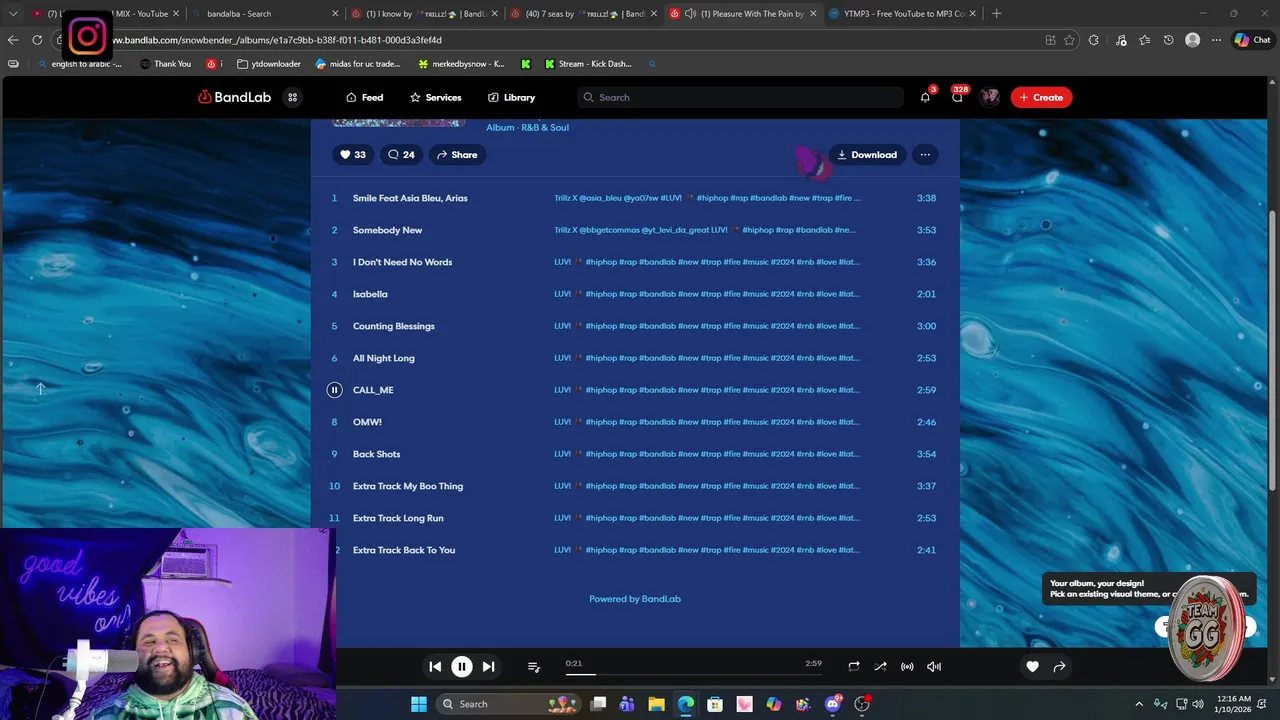1280x720 pixels.
Task: Open browser settings and more menu
Action: (1216, 40)
